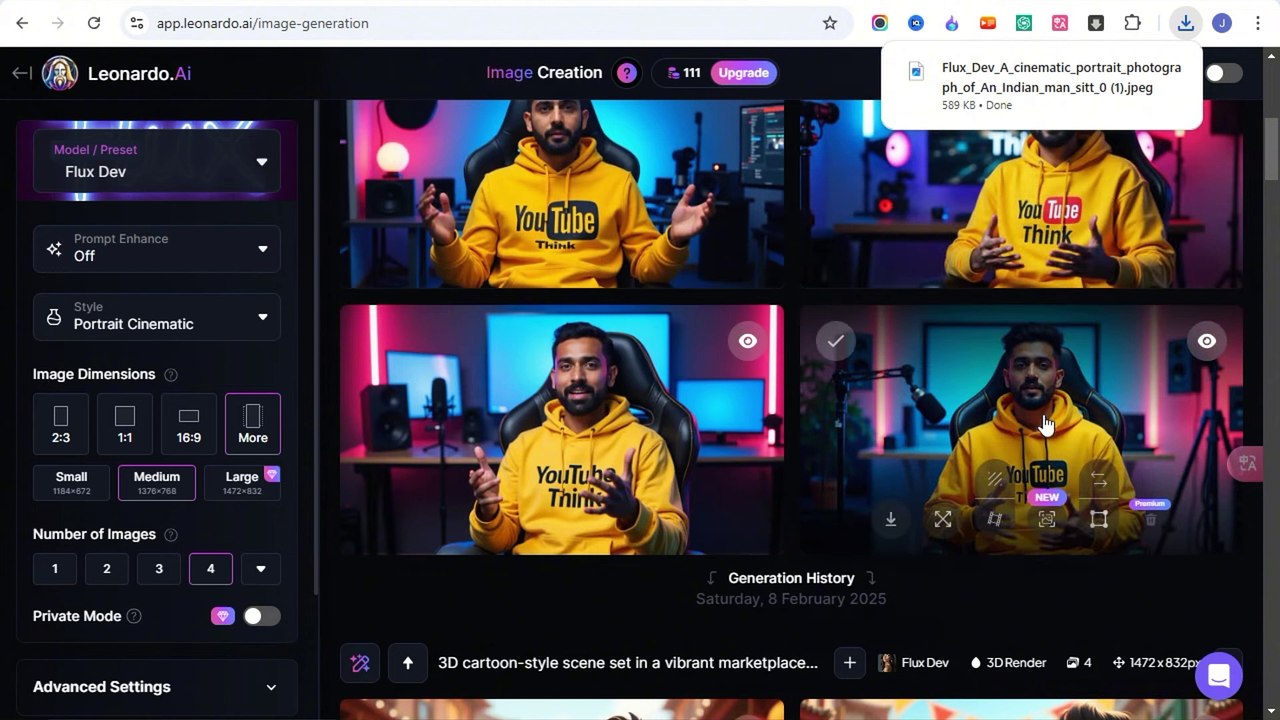
Task: Select the Small 1184×672 size
Action: click(72, 483)
